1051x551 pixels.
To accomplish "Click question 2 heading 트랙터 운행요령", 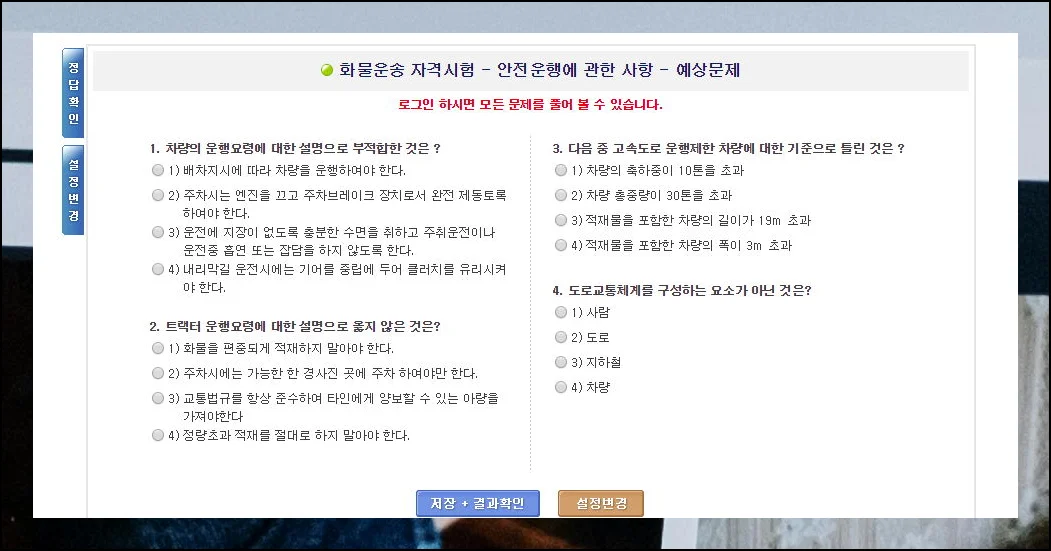I will click(x=295, y=326).
